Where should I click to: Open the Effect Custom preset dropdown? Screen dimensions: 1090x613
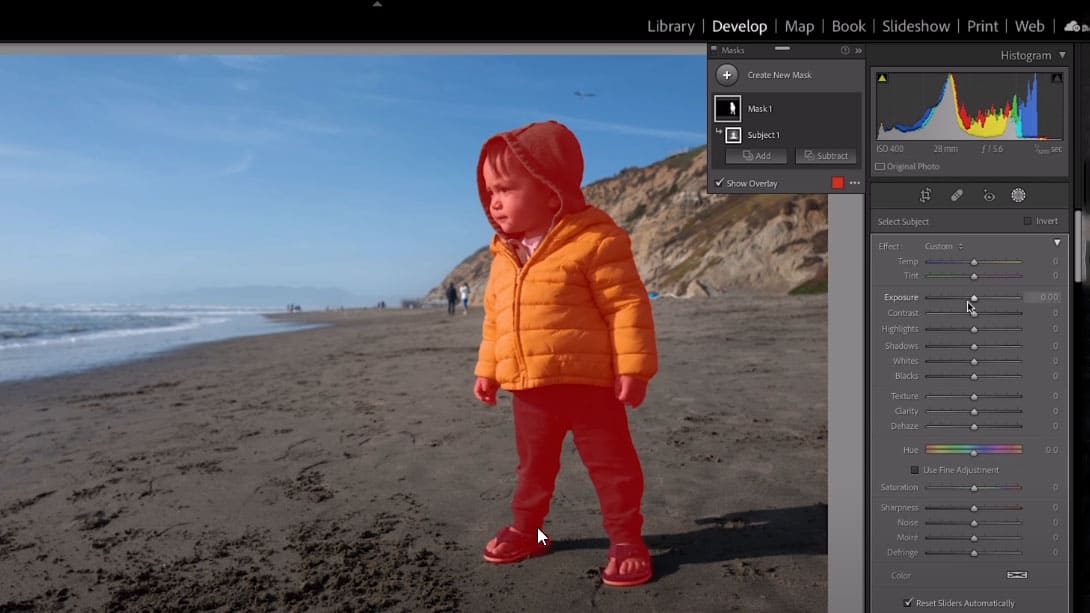pos(941,245)
